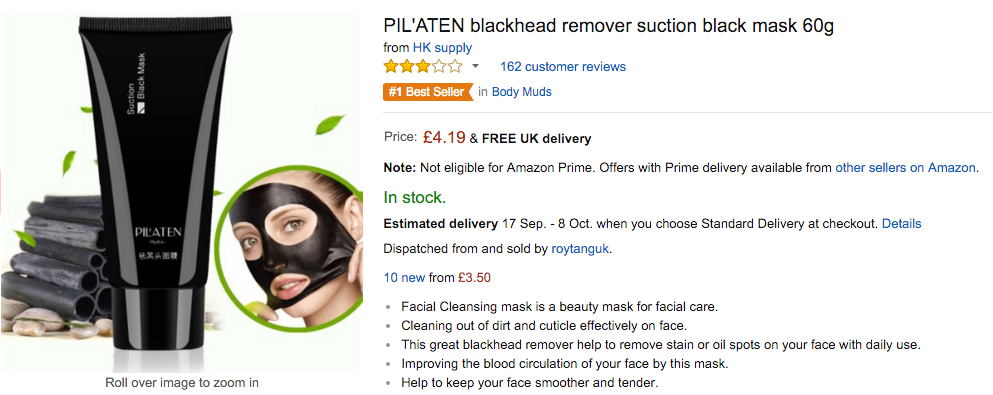The image size is (993, 395).
Task: Click the black mask tube product image
Action: 155,190
